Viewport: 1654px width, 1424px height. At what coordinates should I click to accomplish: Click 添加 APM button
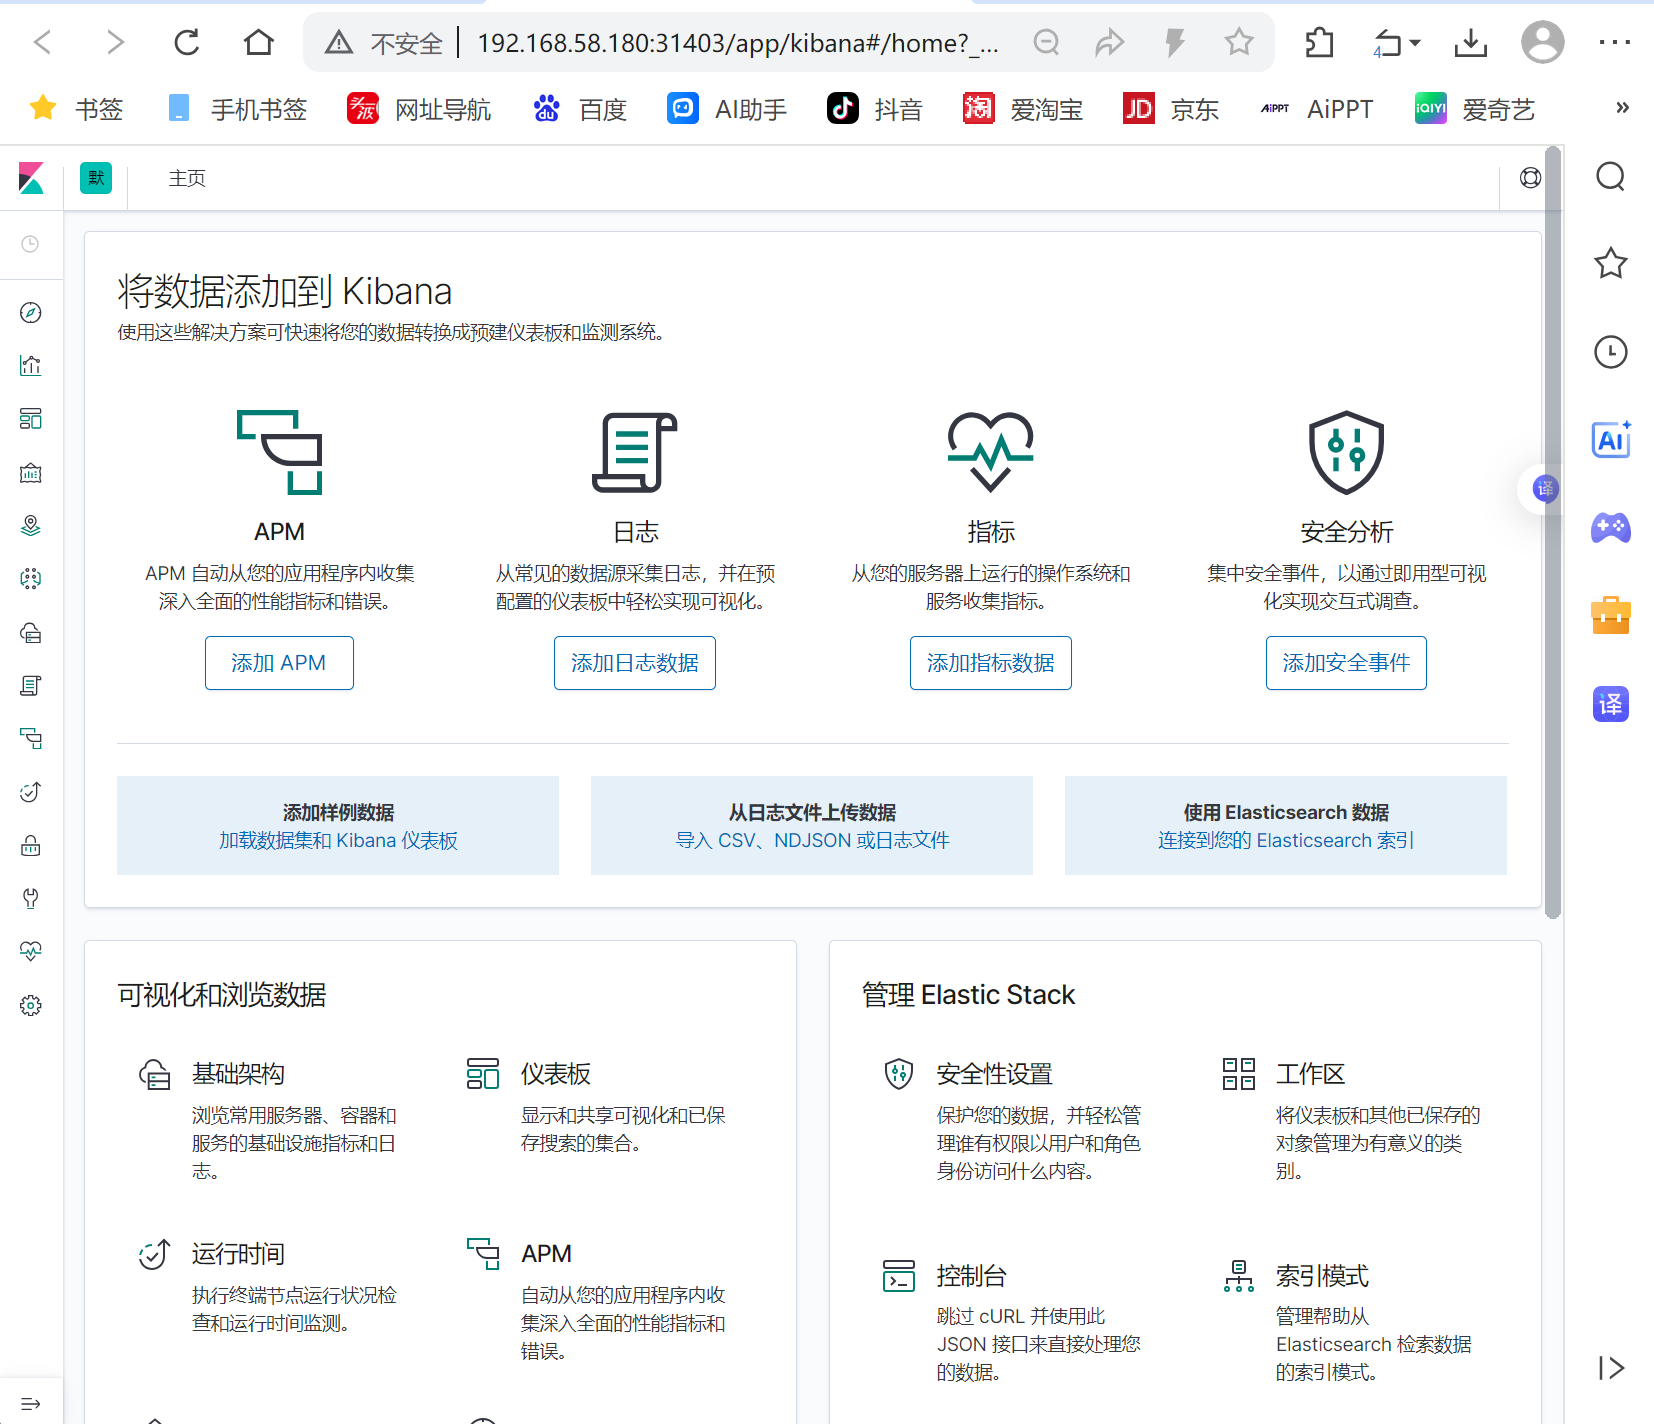point(279,663)
